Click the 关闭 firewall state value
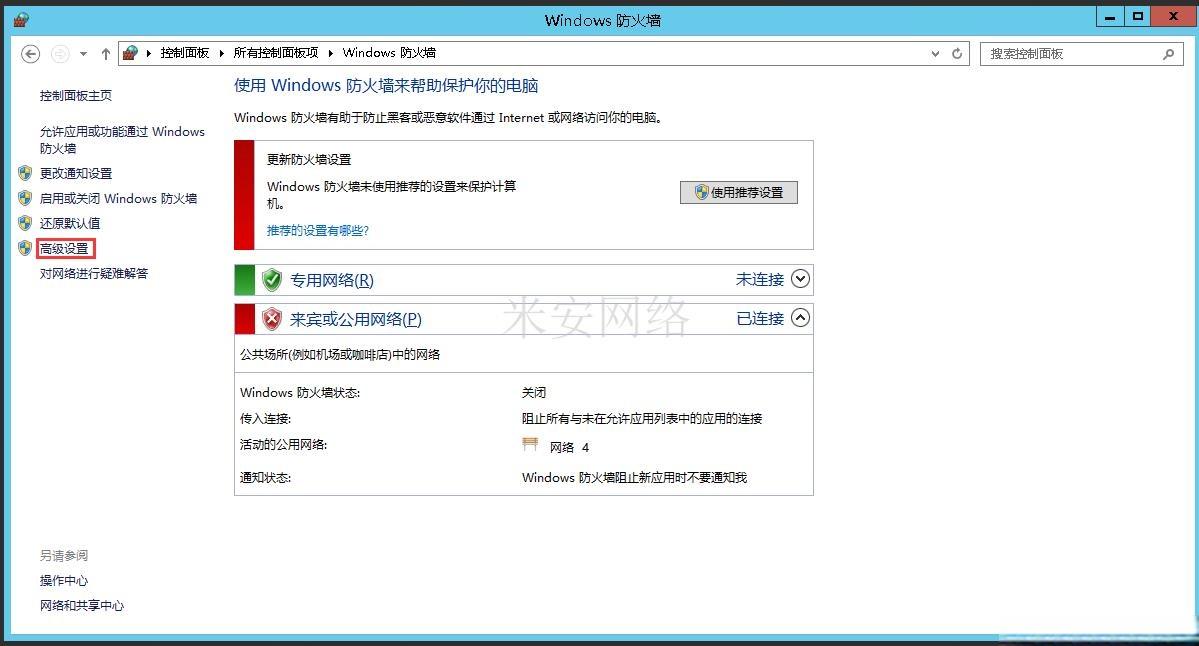1199x646 pixels. (534, 393)
